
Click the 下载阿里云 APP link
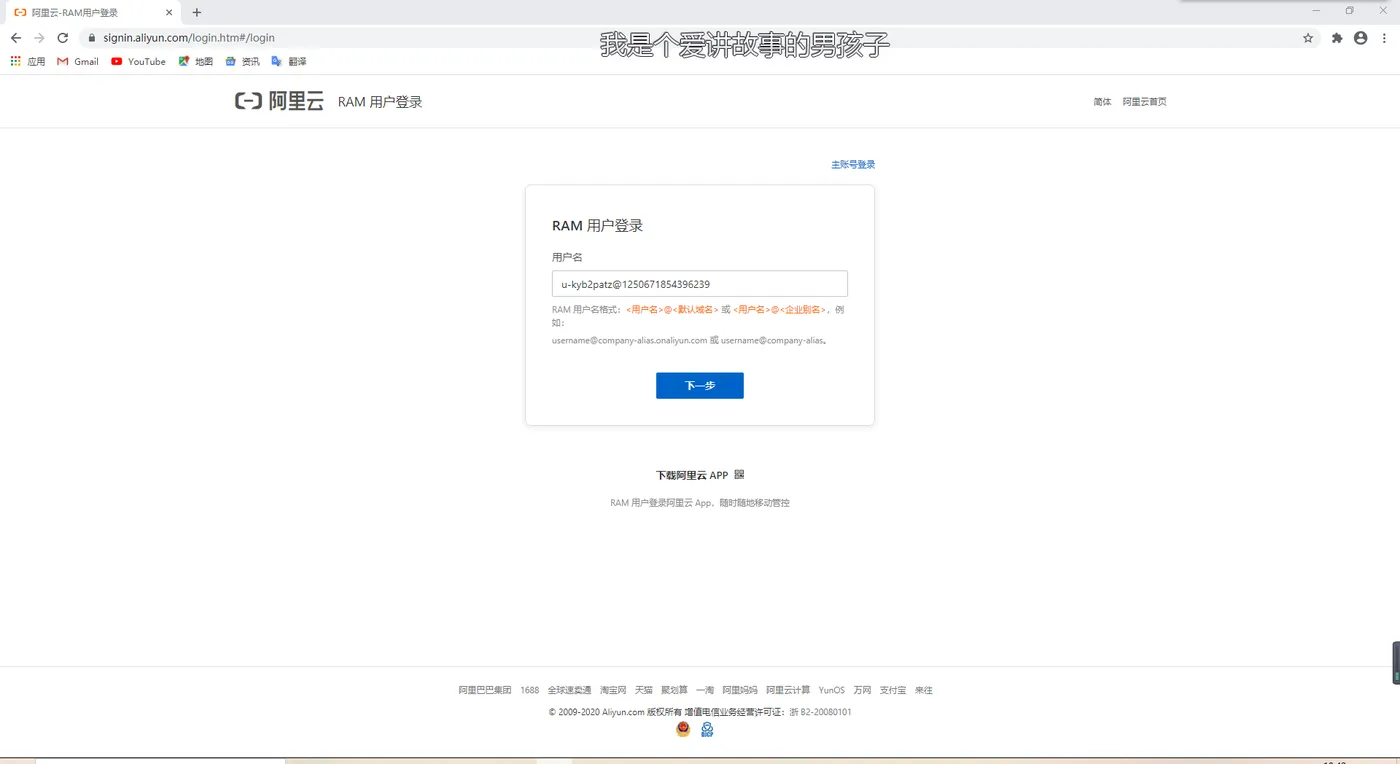[692, 475]
